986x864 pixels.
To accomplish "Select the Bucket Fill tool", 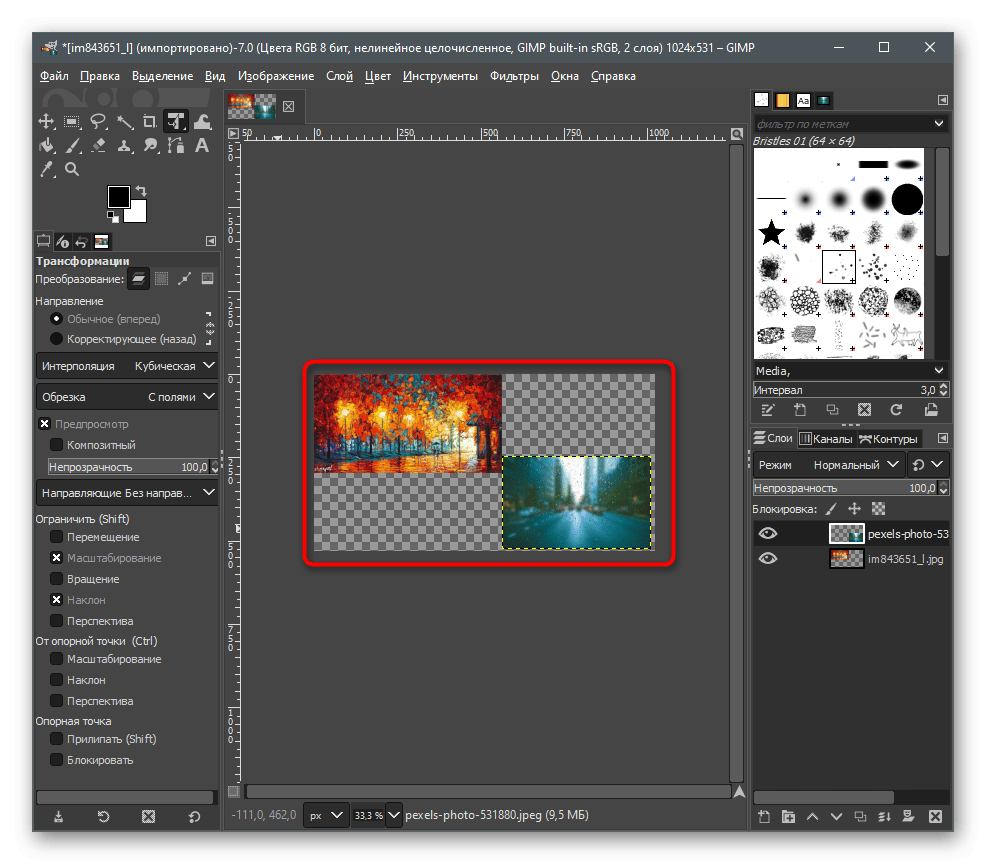I will click(47, 146).
